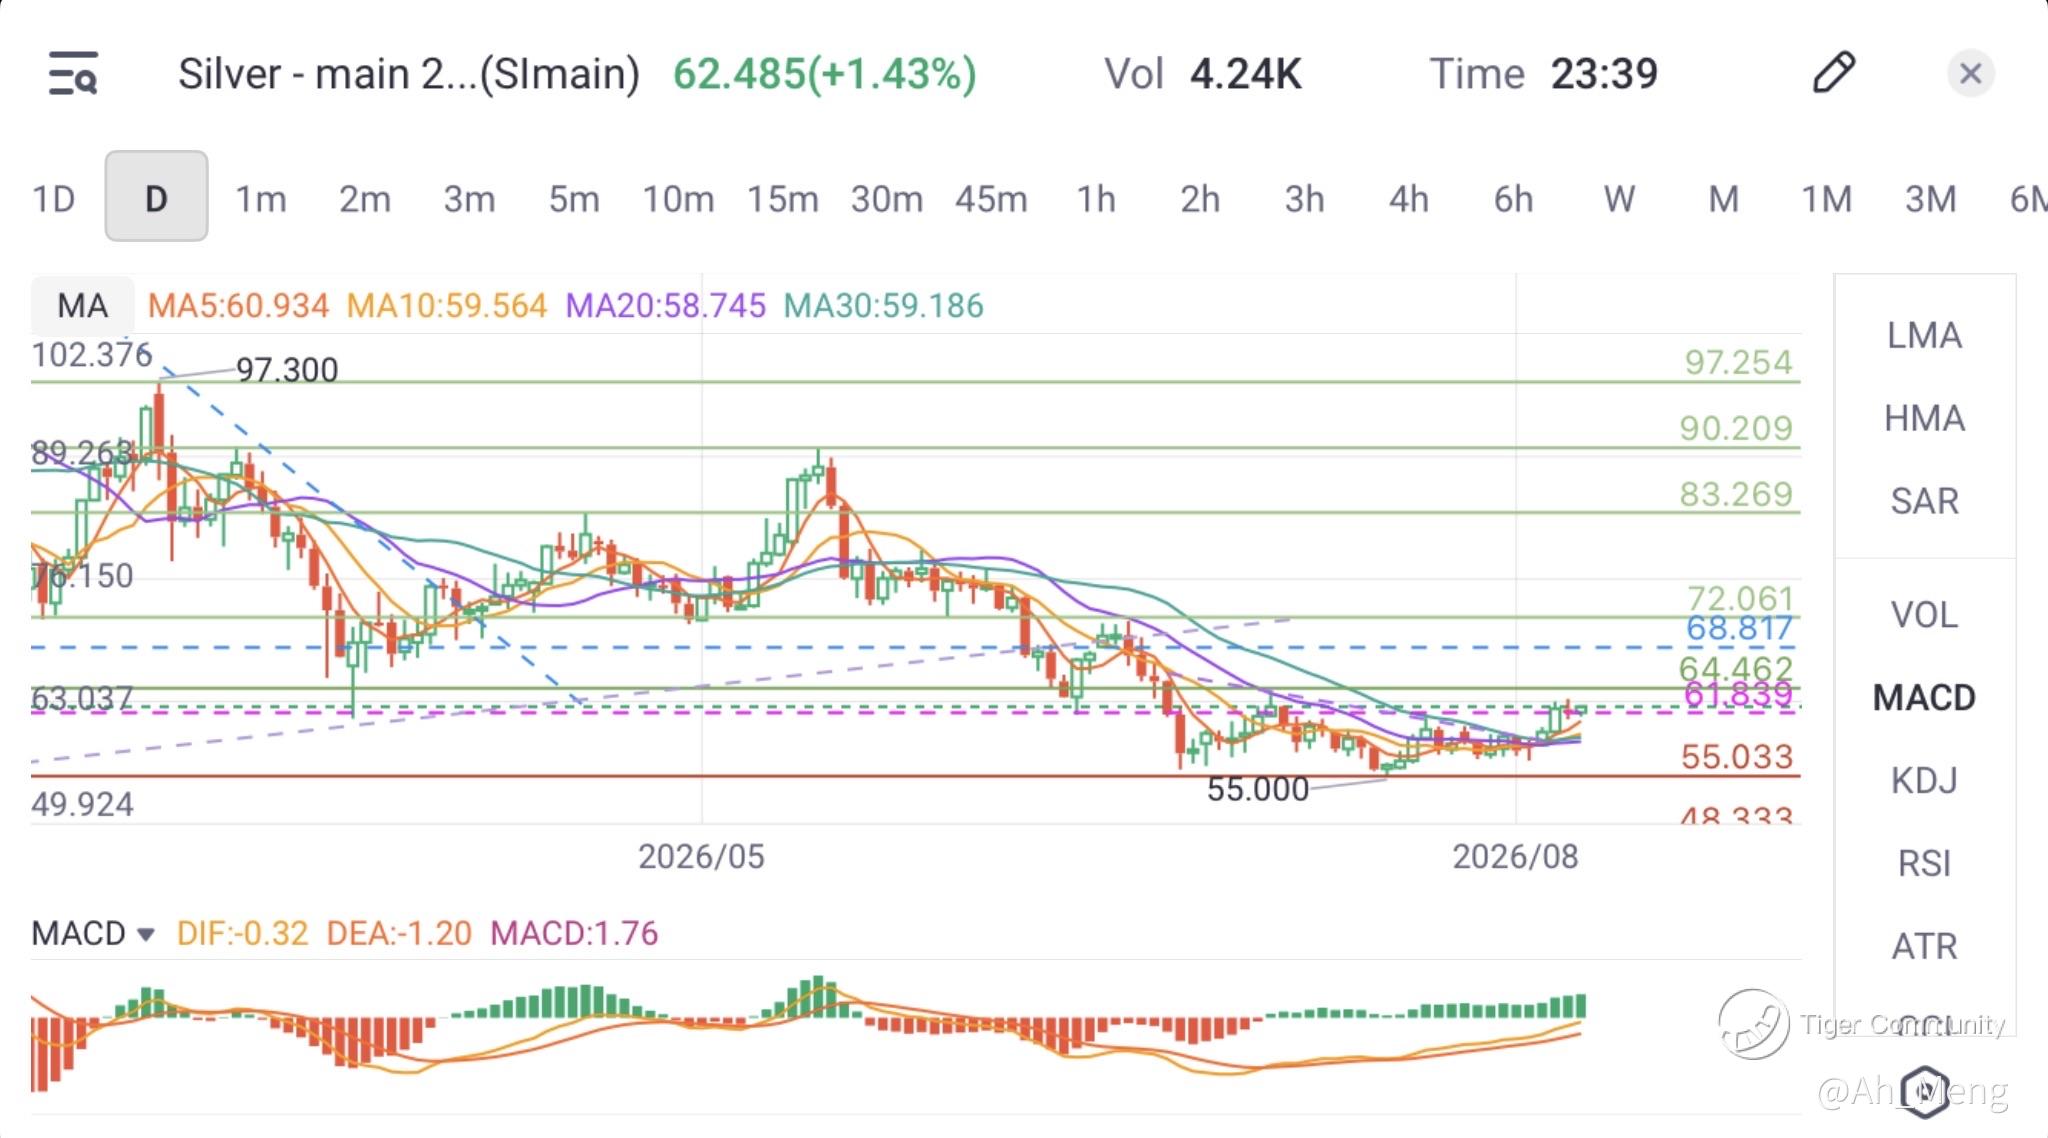The width and height of the screenshot is (2048, 1138).
Task: Tap the pencil drawing tool icon
Action: [x=1834, y=73]
